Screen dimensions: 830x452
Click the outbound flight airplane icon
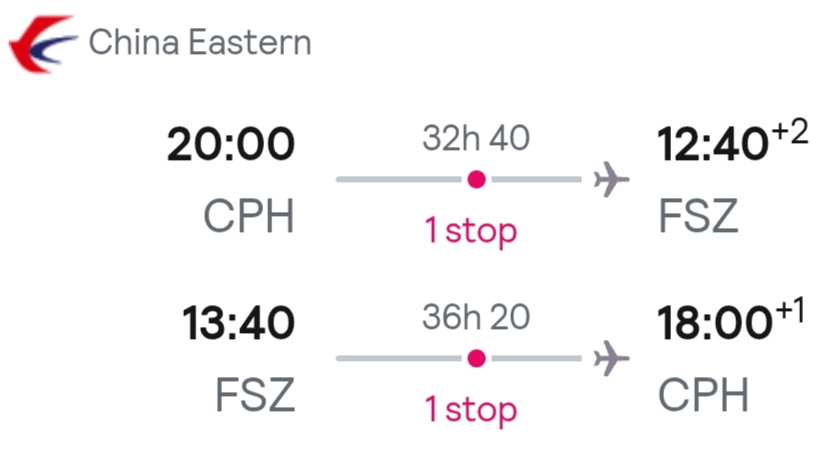coord(611,179)
